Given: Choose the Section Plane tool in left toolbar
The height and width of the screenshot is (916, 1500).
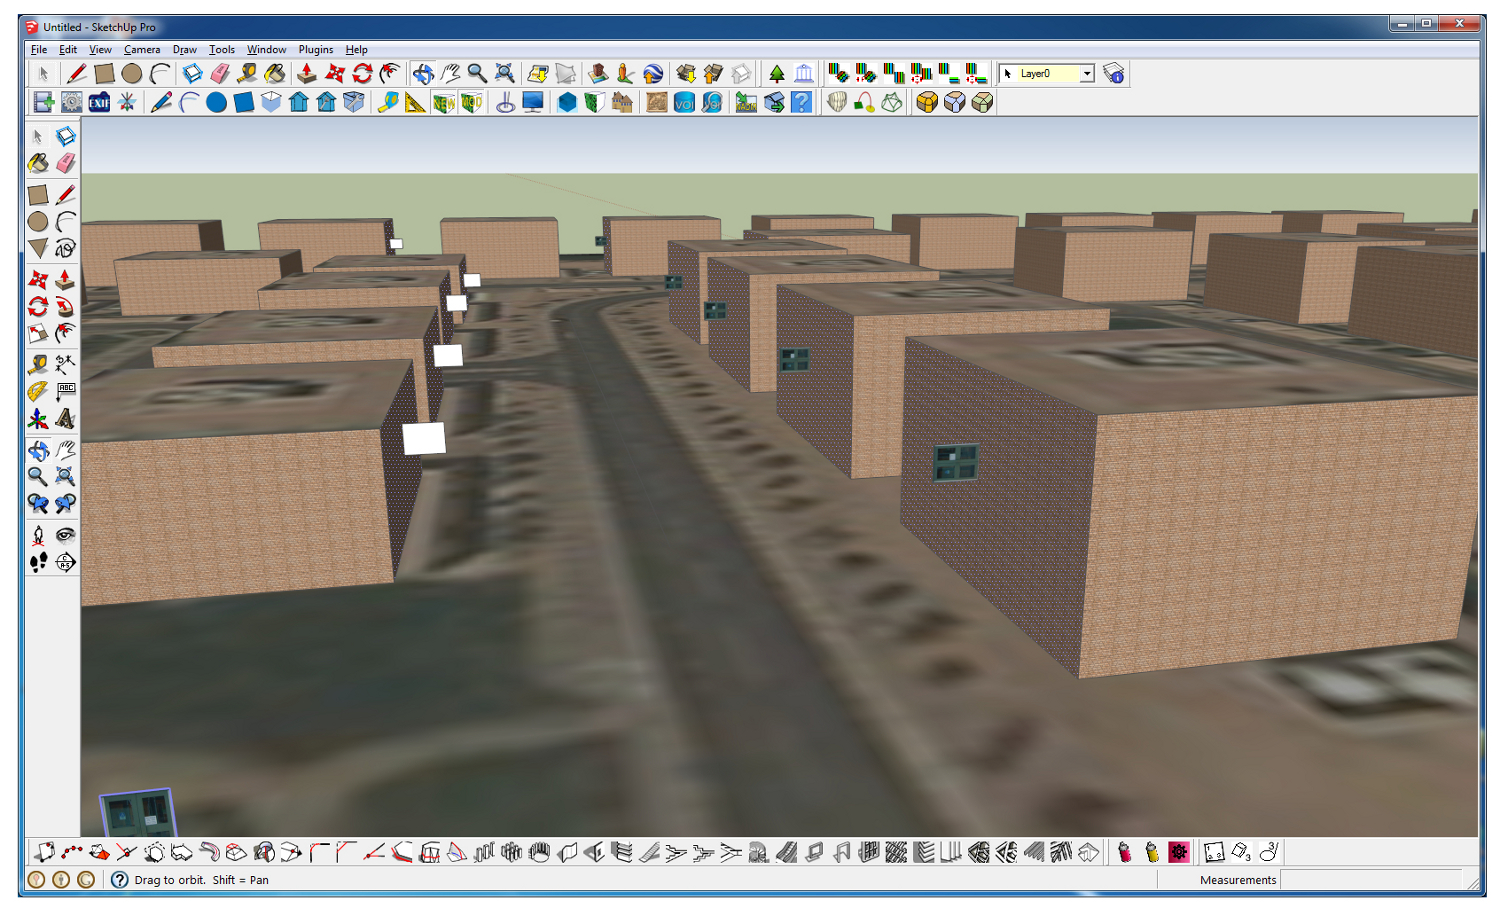Looking at the screenshot, I should click(65, 562).
